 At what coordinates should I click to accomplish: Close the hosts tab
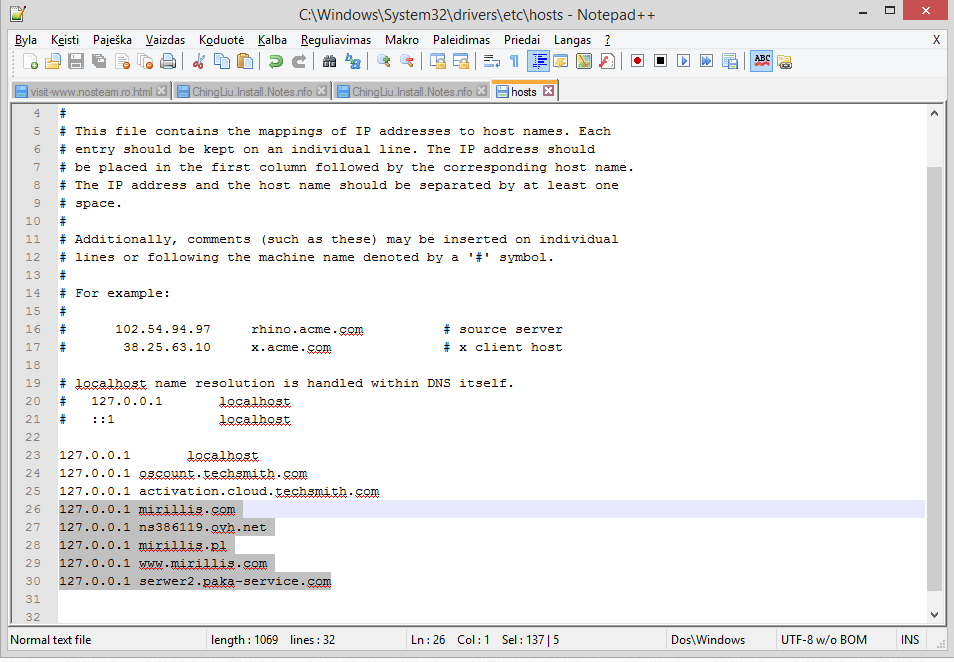[548, 91]
